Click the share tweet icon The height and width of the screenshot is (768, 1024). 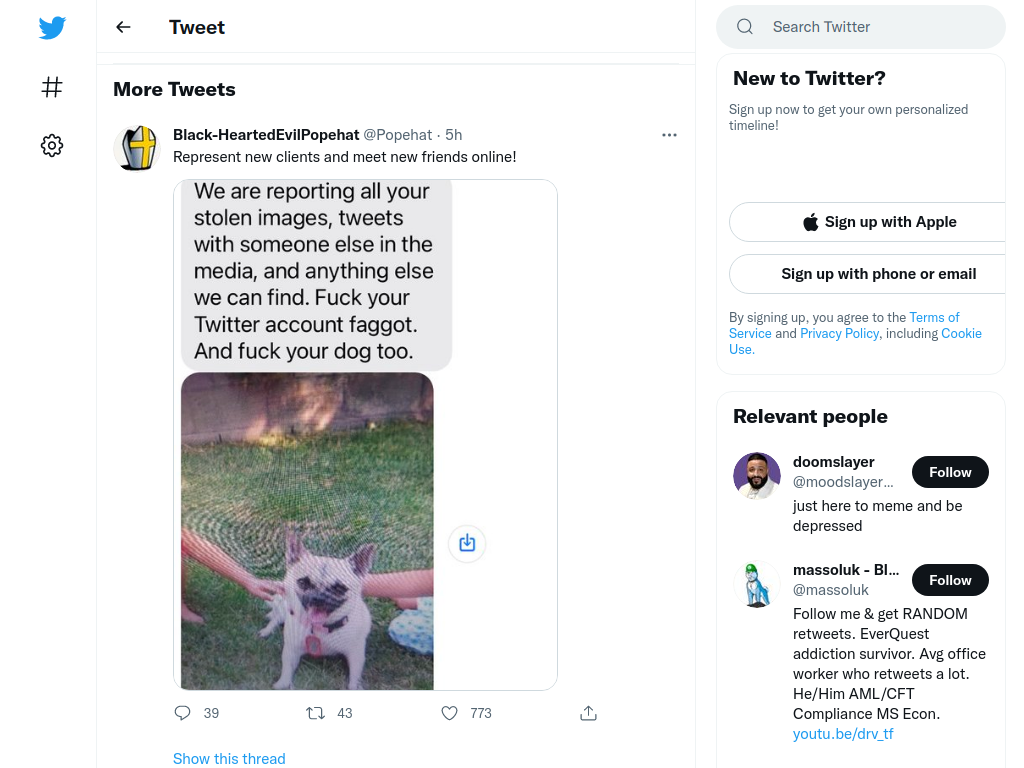coord(588,713)
